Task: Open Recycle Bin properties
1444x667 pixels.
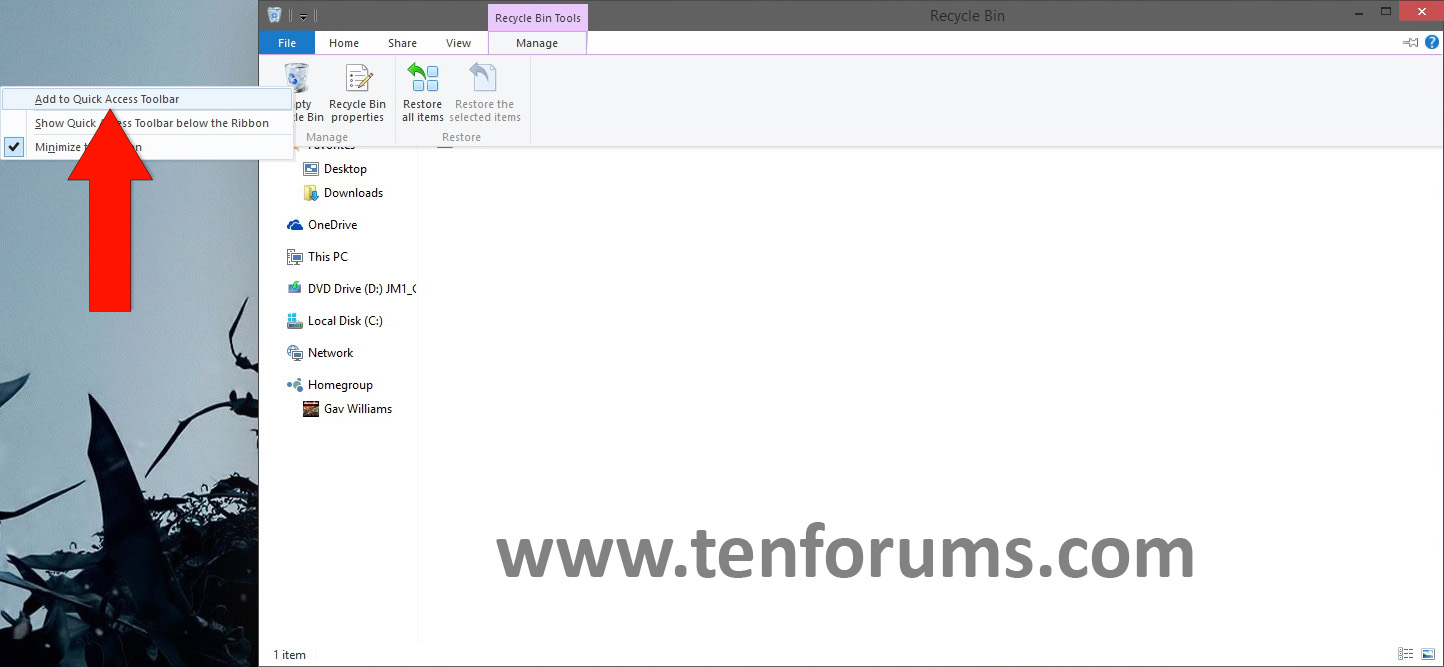Action: (x=357, y=95)
